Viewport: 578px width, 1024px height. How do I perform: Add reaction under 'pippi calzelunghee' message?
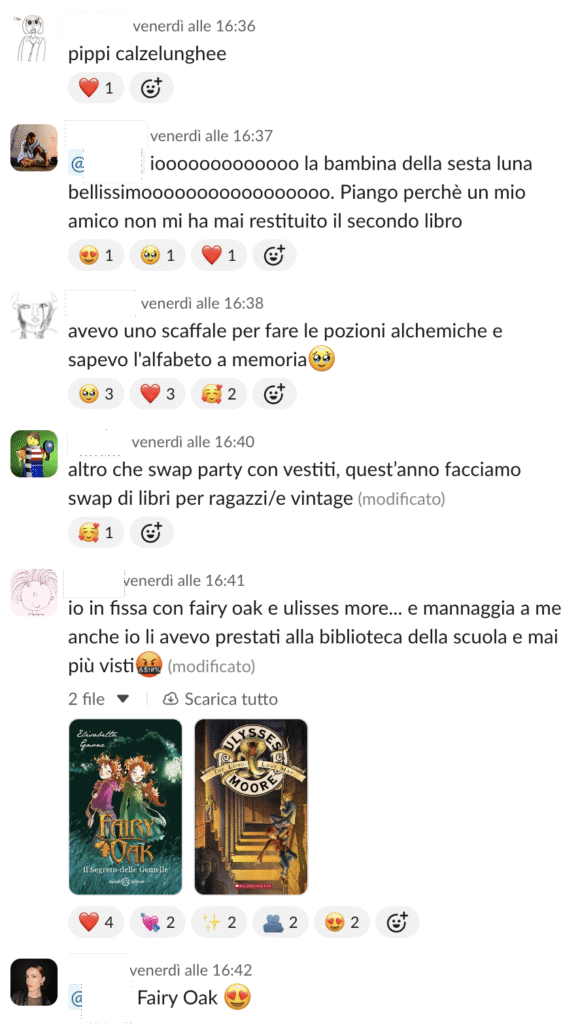(152, 88)
